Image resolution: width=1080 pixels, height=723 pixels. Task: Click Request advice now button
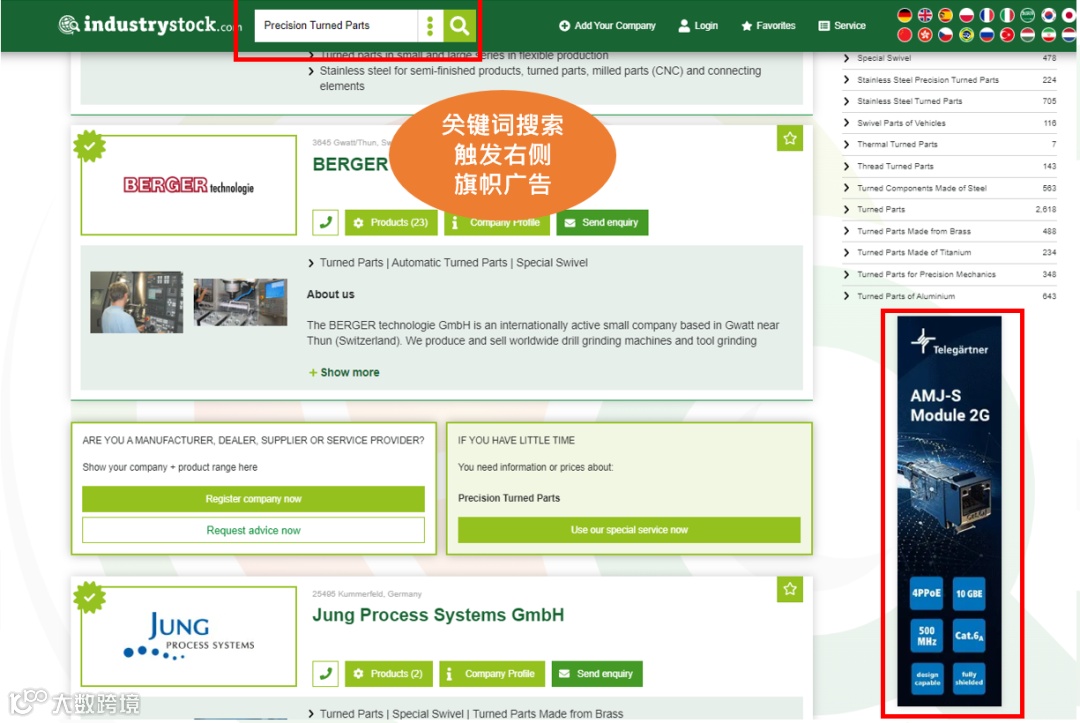253,530
